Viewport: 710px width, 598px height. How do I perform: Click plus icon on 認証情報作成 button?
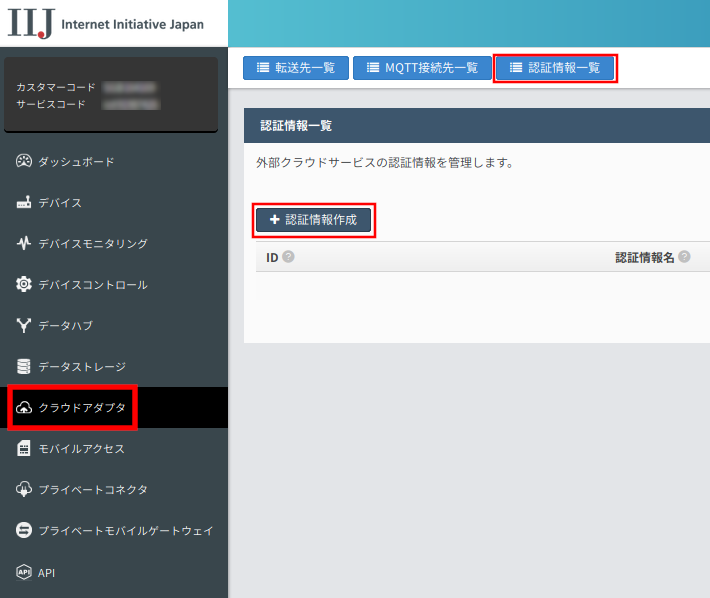tap(274, 220)
